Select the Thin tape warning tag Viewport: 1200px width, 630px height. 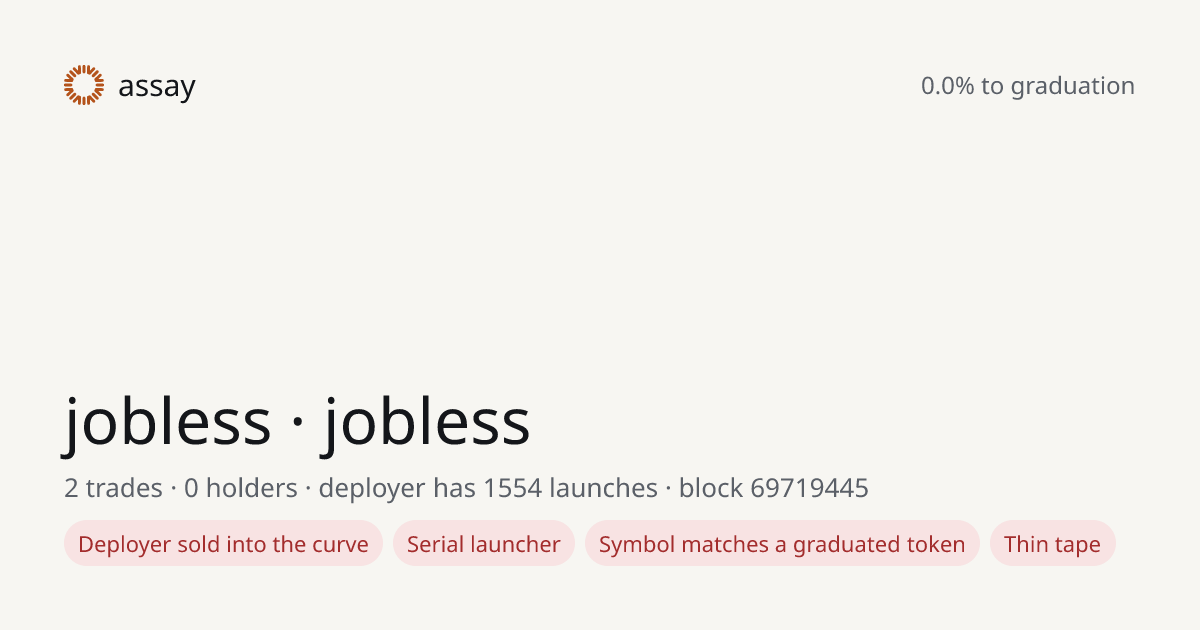[x=1052, y=544]
